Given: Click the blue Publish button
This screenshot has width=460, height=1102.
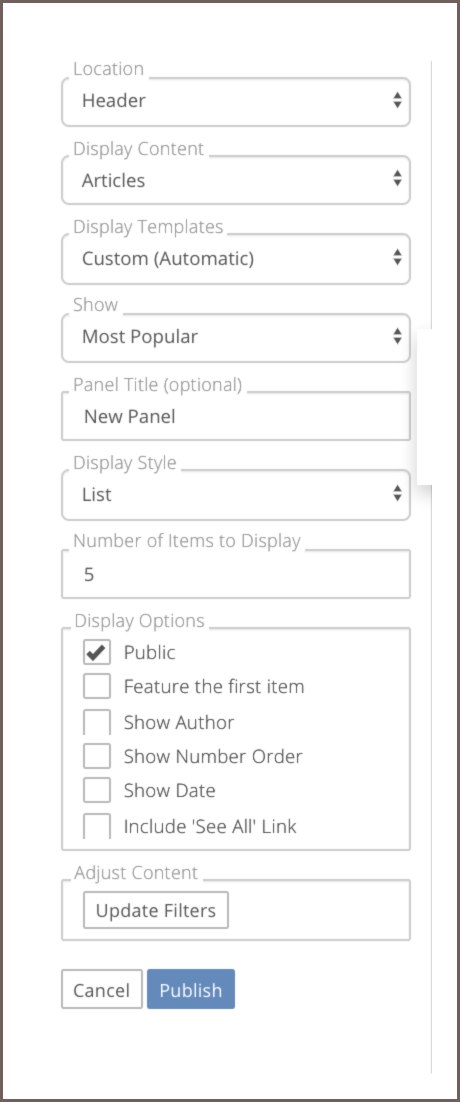Looking at the screenshot, I should [x=191, y=990].
